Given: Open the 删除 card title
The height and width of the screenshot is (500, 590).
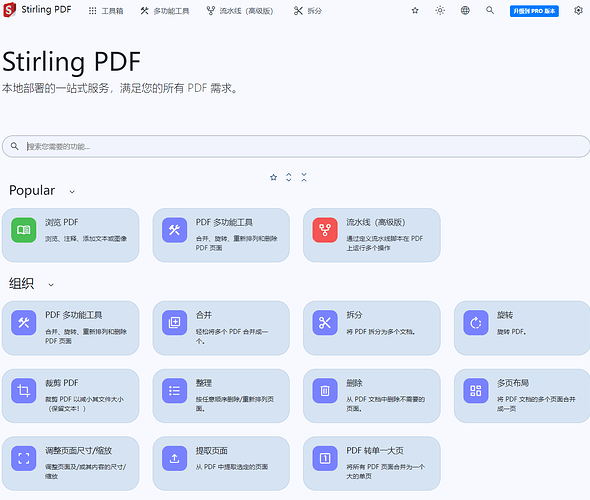Looking at the screenshot, I should click(354, 383).
